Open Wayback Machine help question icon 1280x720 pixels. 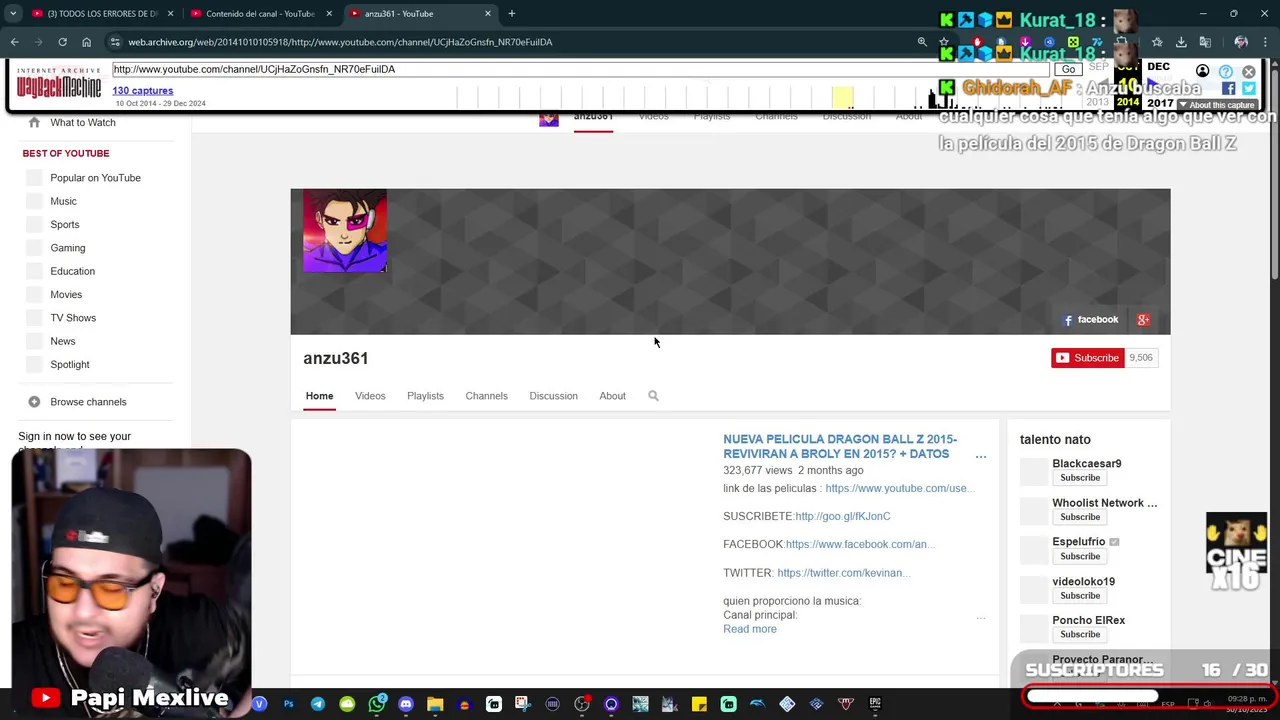(1226, 72)
